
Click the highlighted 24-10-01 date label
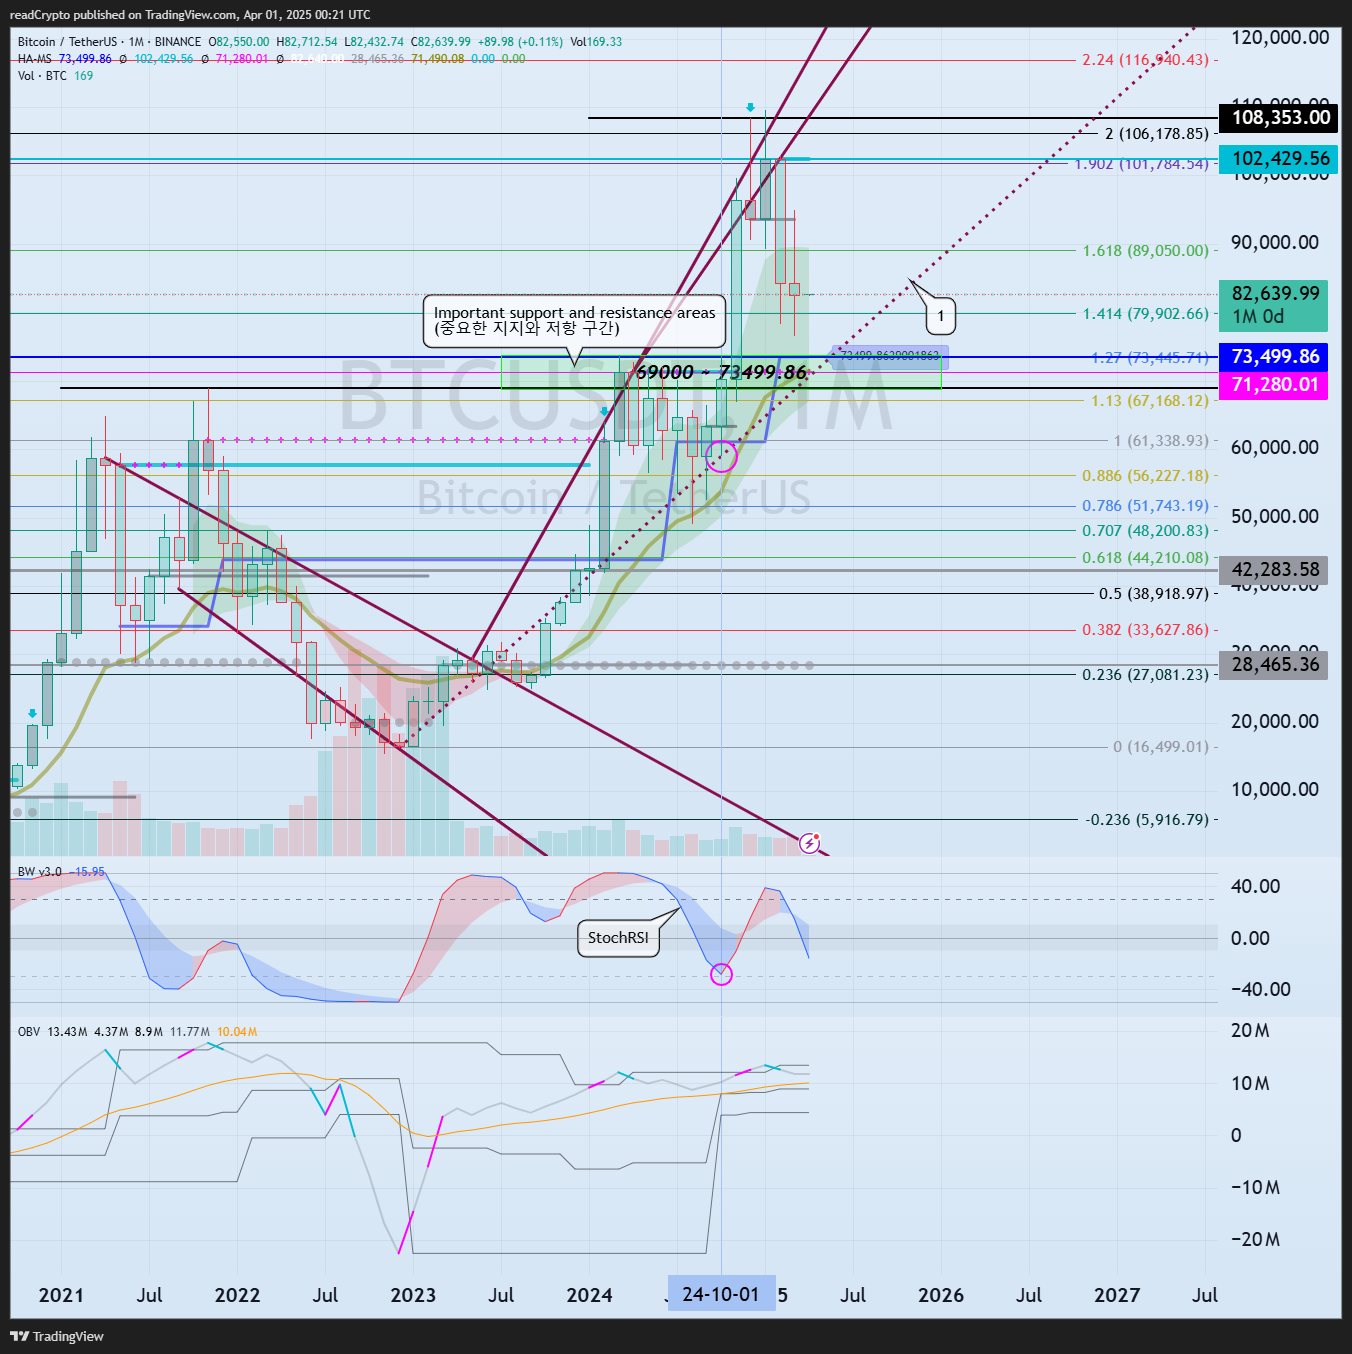click(x=721, y=1294)
